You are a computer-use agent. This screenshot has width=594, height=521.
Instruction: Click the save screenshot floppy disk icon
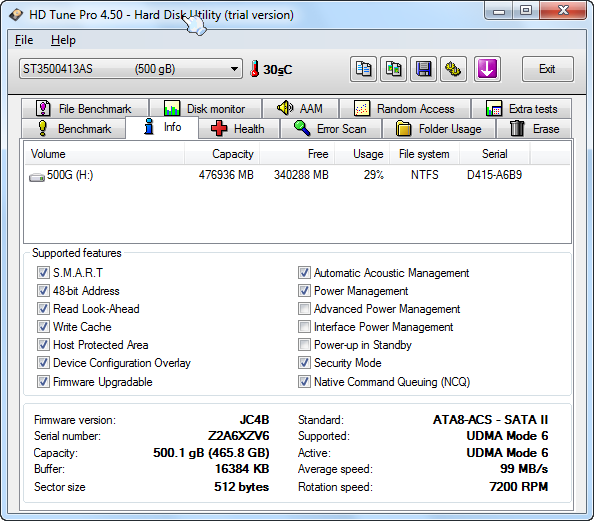(x=424, y=69)
